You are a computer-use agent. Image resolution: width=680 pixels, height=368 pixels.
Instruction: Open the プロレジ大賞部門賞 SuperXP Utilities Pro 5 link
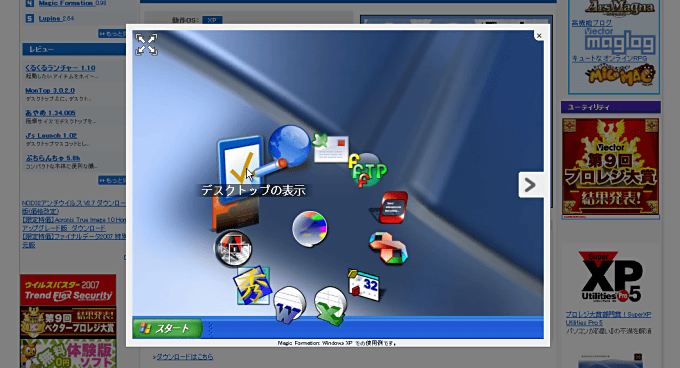click(608, 319)
